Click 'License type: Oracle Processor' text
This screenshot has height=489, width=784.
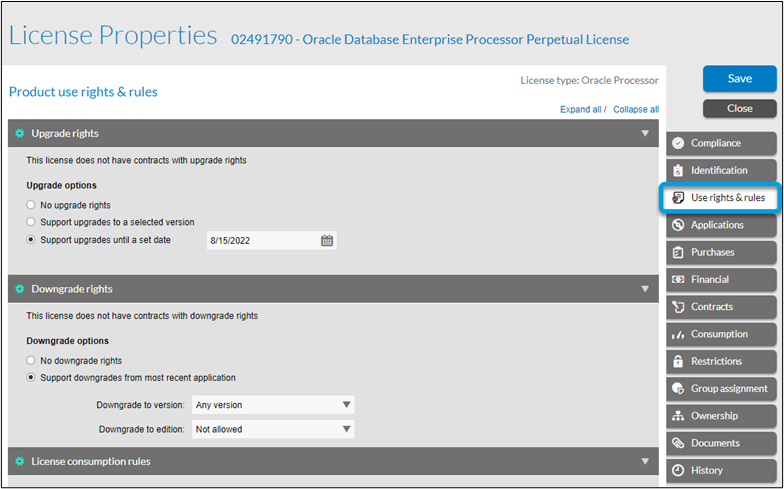[x=590, y=80]
